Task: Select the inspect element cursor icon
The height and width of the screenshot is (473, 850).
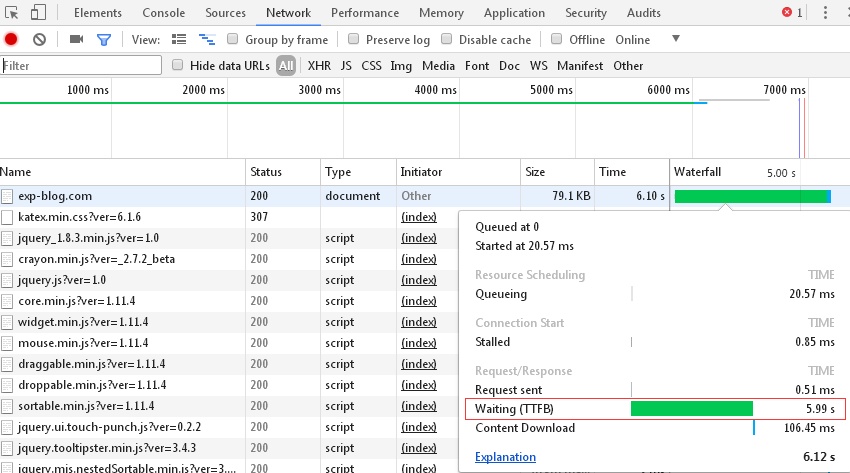Action: [x=11, y=12]
